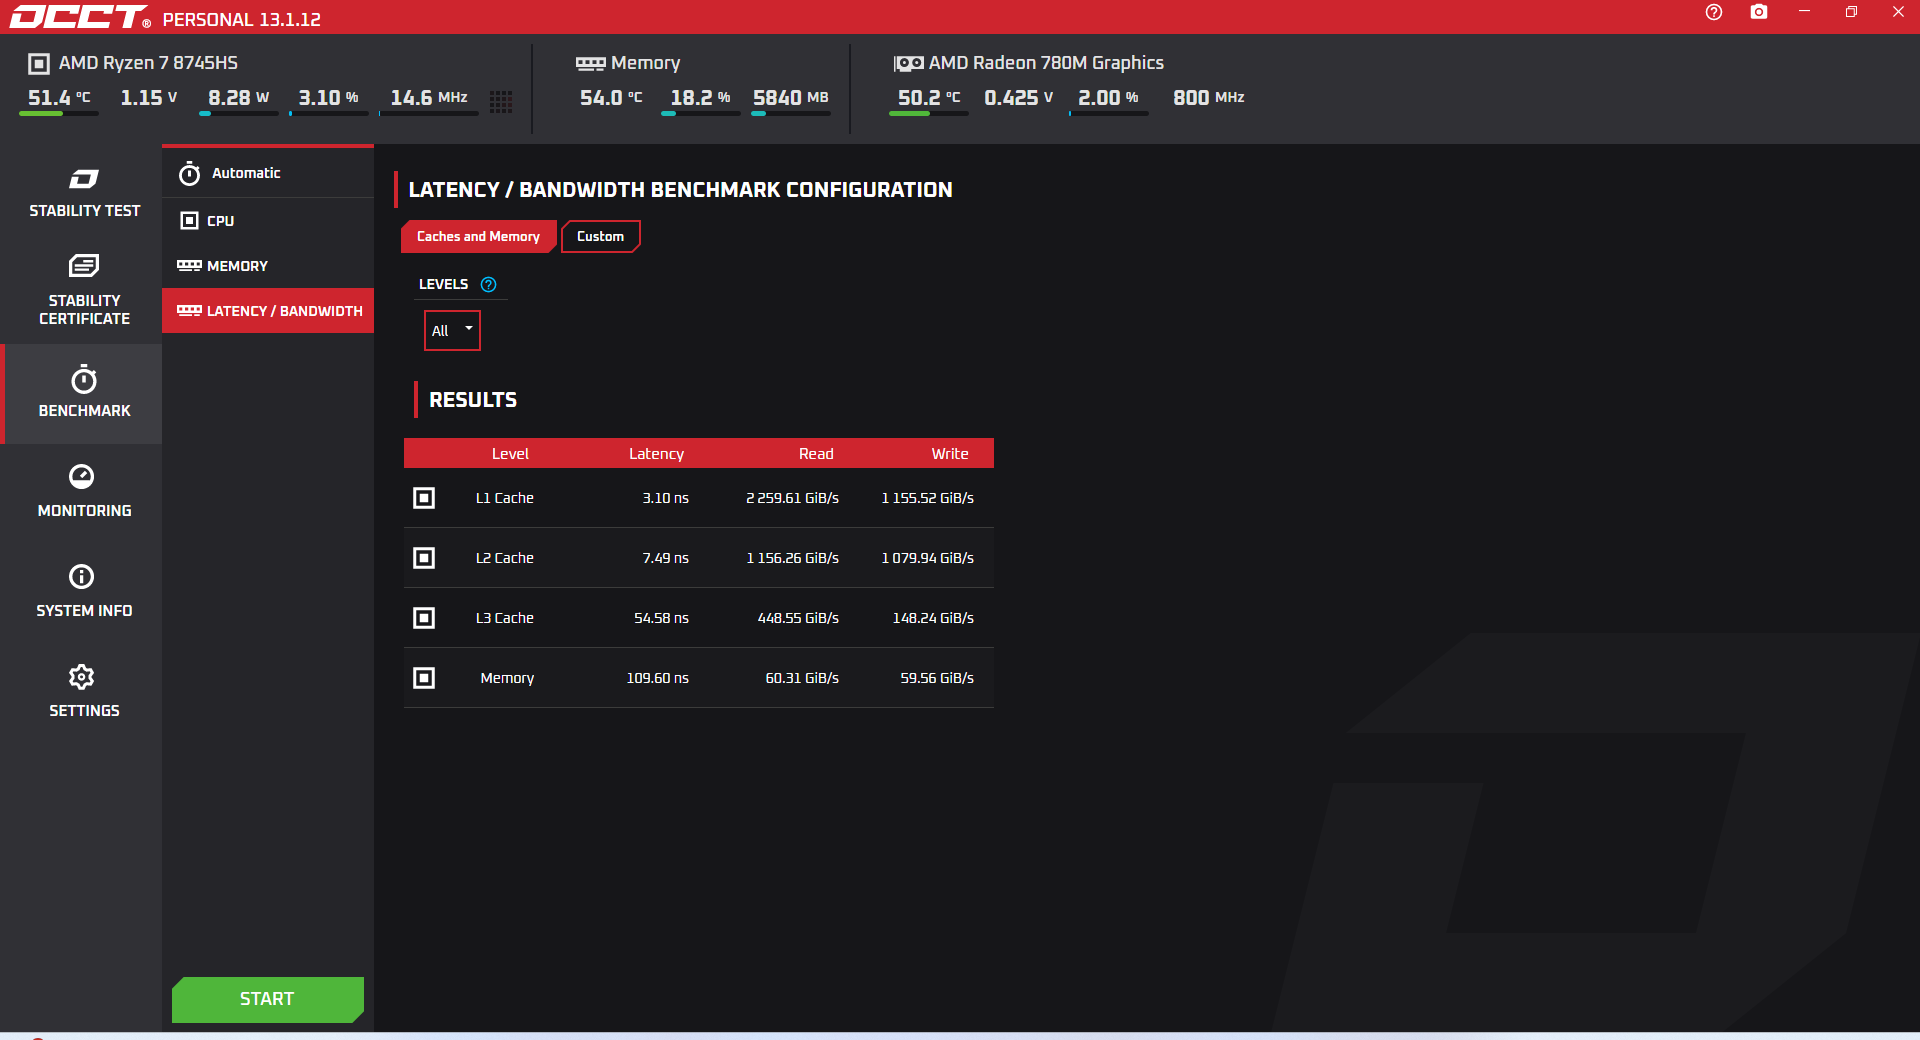This screenshot has height=1040, width=1920.
Task: Click the GPU usage 2.00 % reading
Action: 1109,98
